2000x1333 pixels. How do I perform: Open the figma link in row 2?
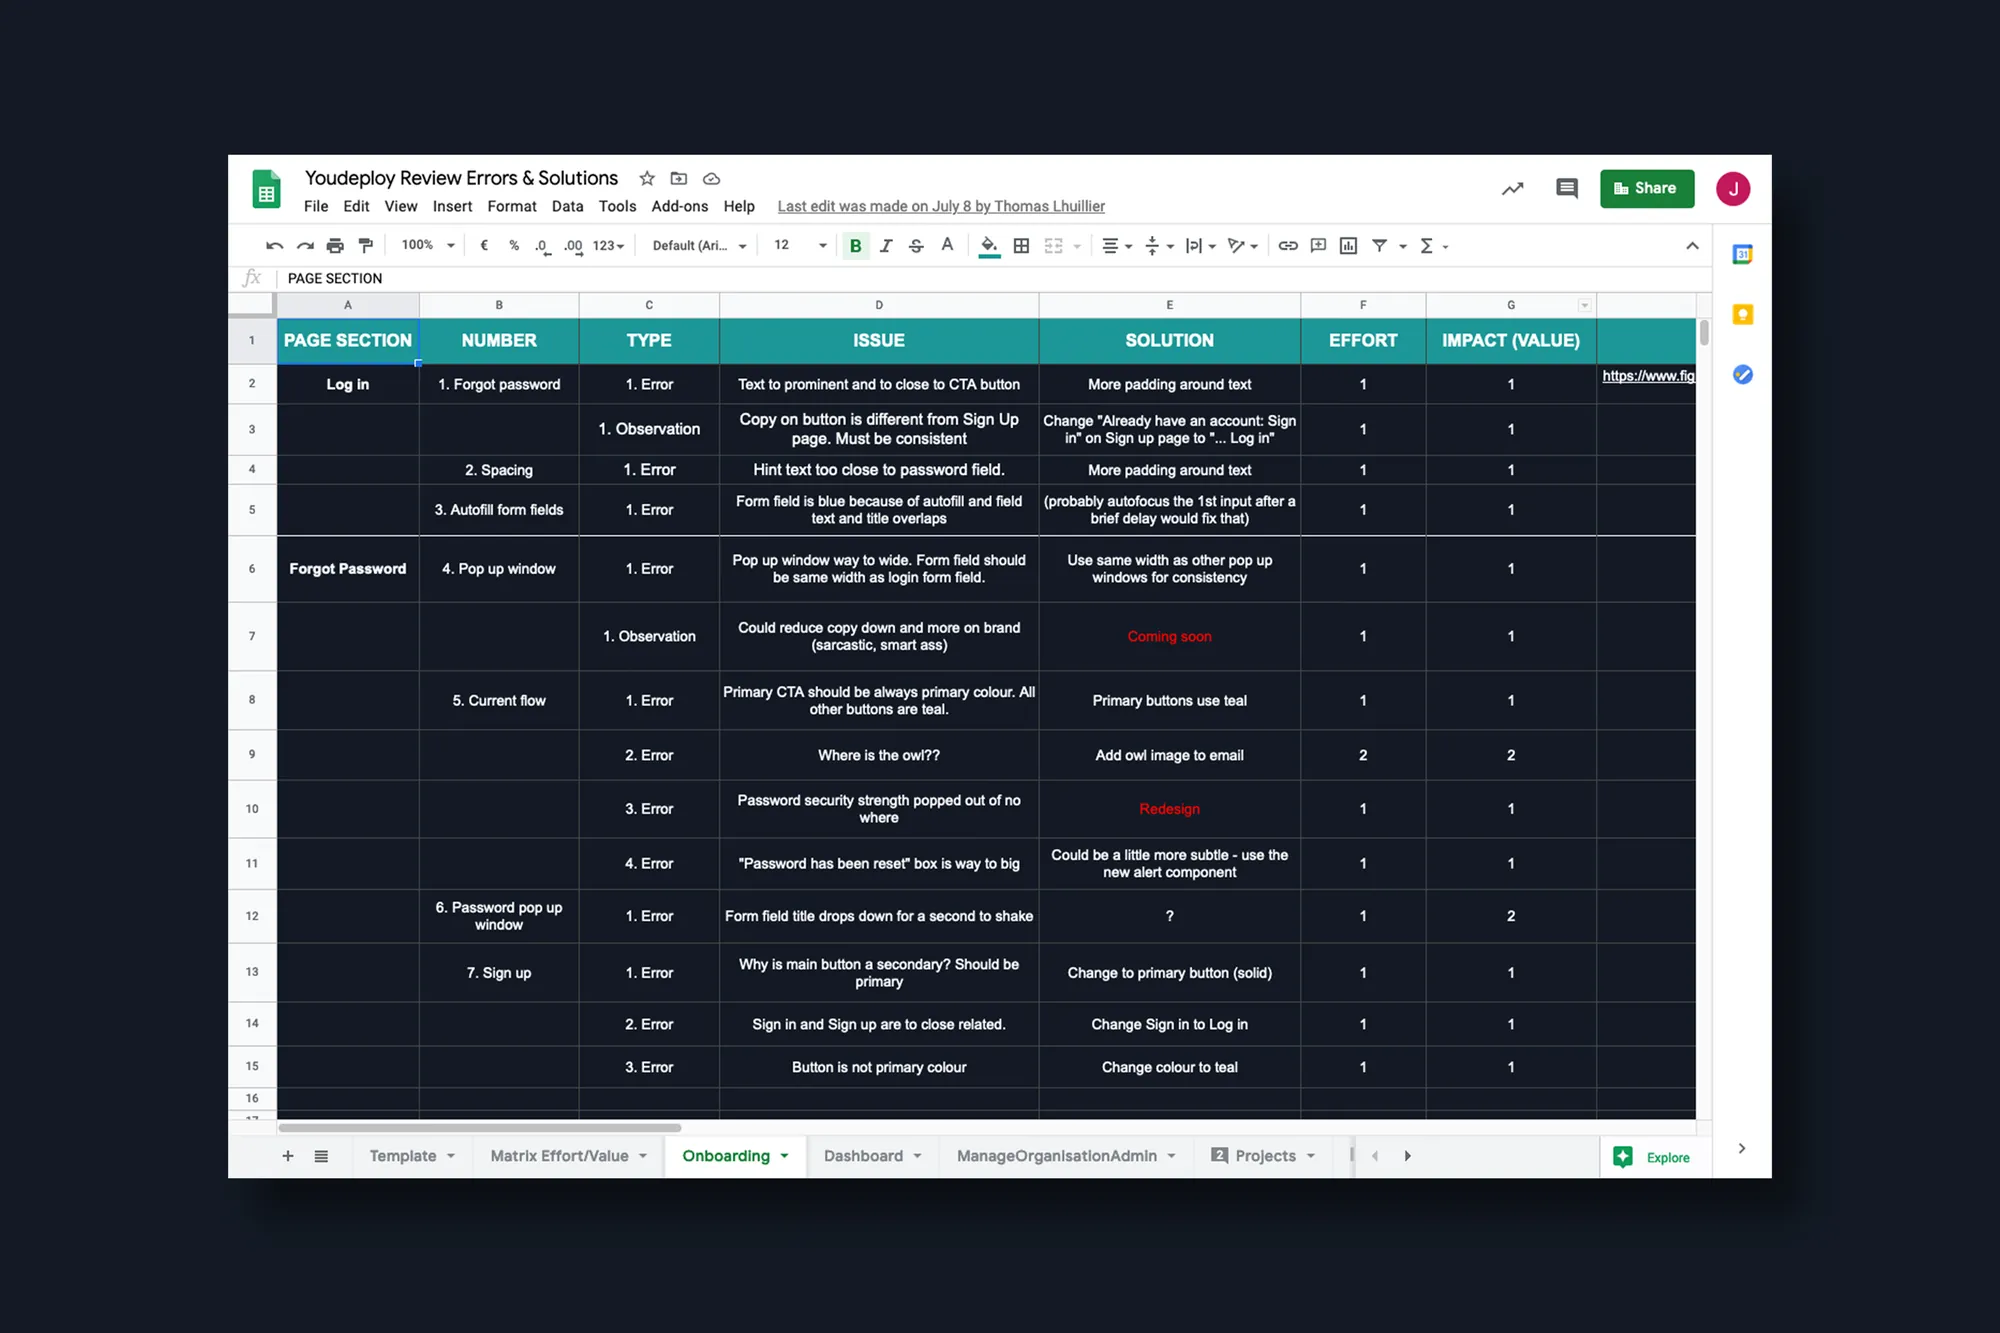pos(1648,376)
